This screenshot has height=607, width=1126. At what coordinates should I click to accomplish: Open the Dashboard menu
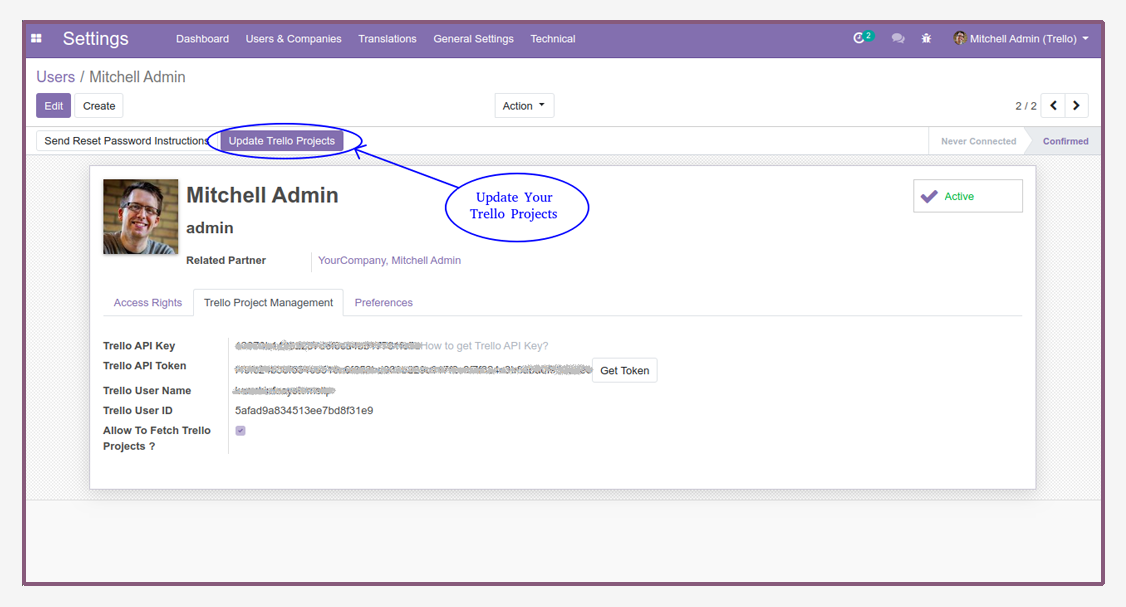coord(203,39)
